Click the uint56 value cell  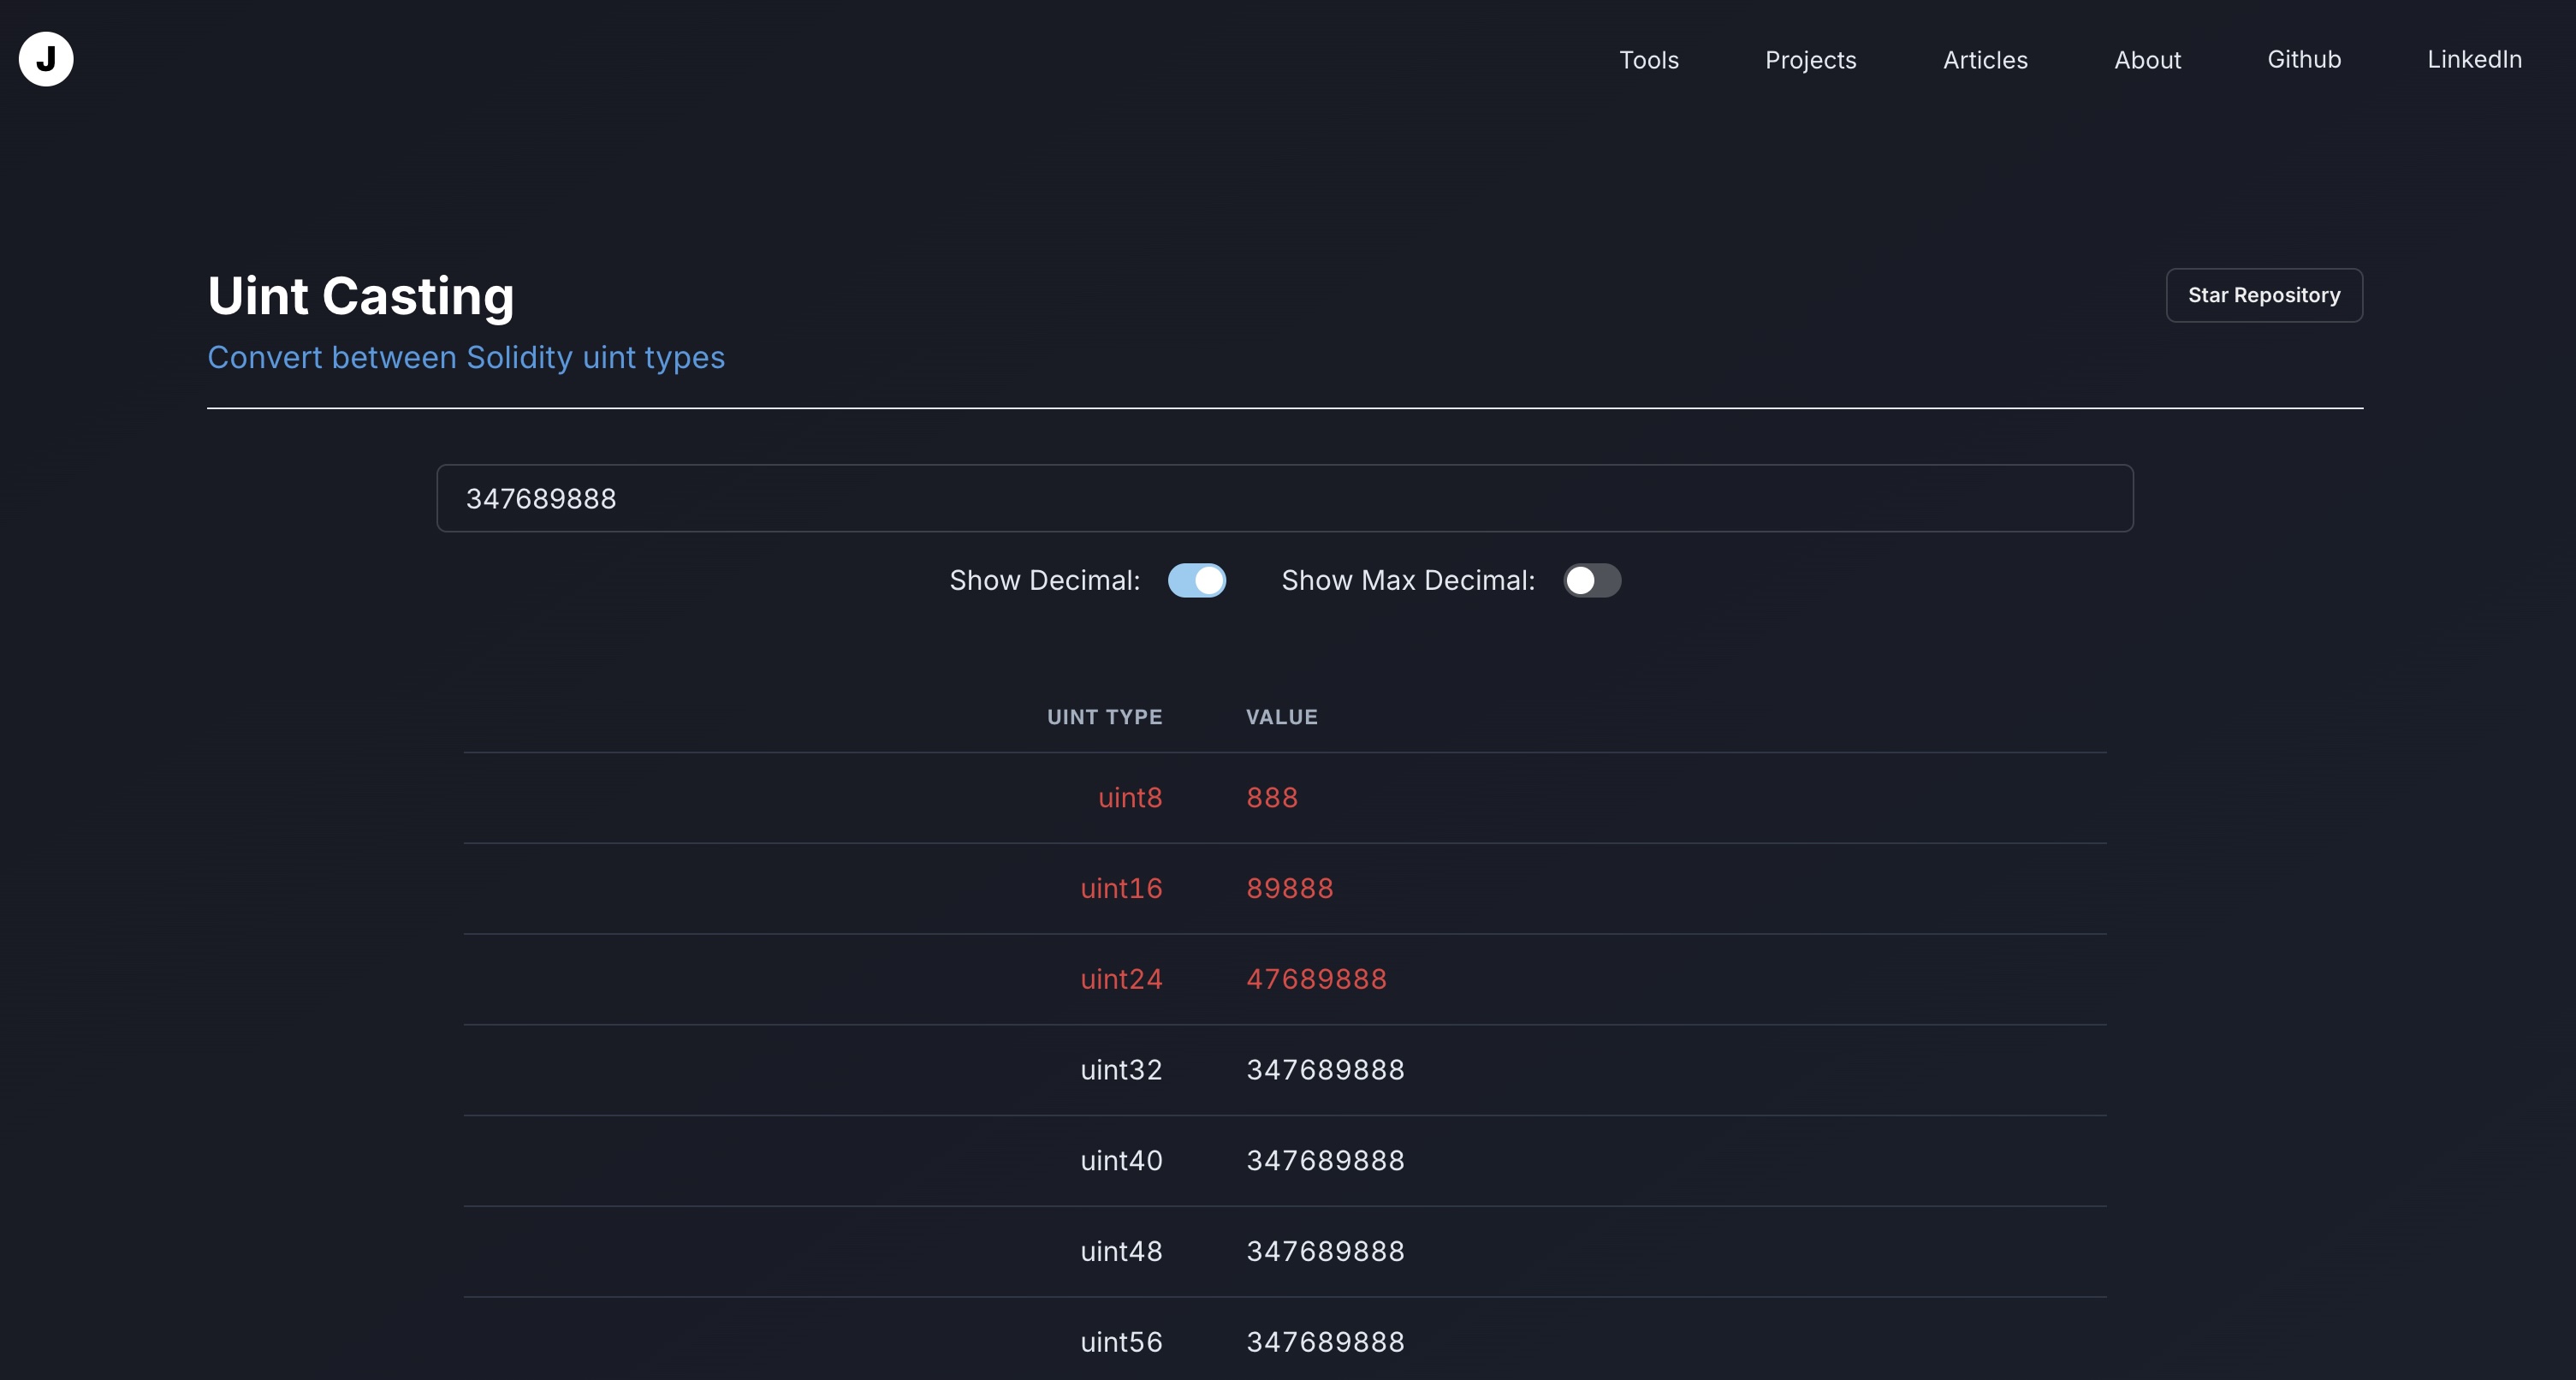(x=1324, y=1342)
